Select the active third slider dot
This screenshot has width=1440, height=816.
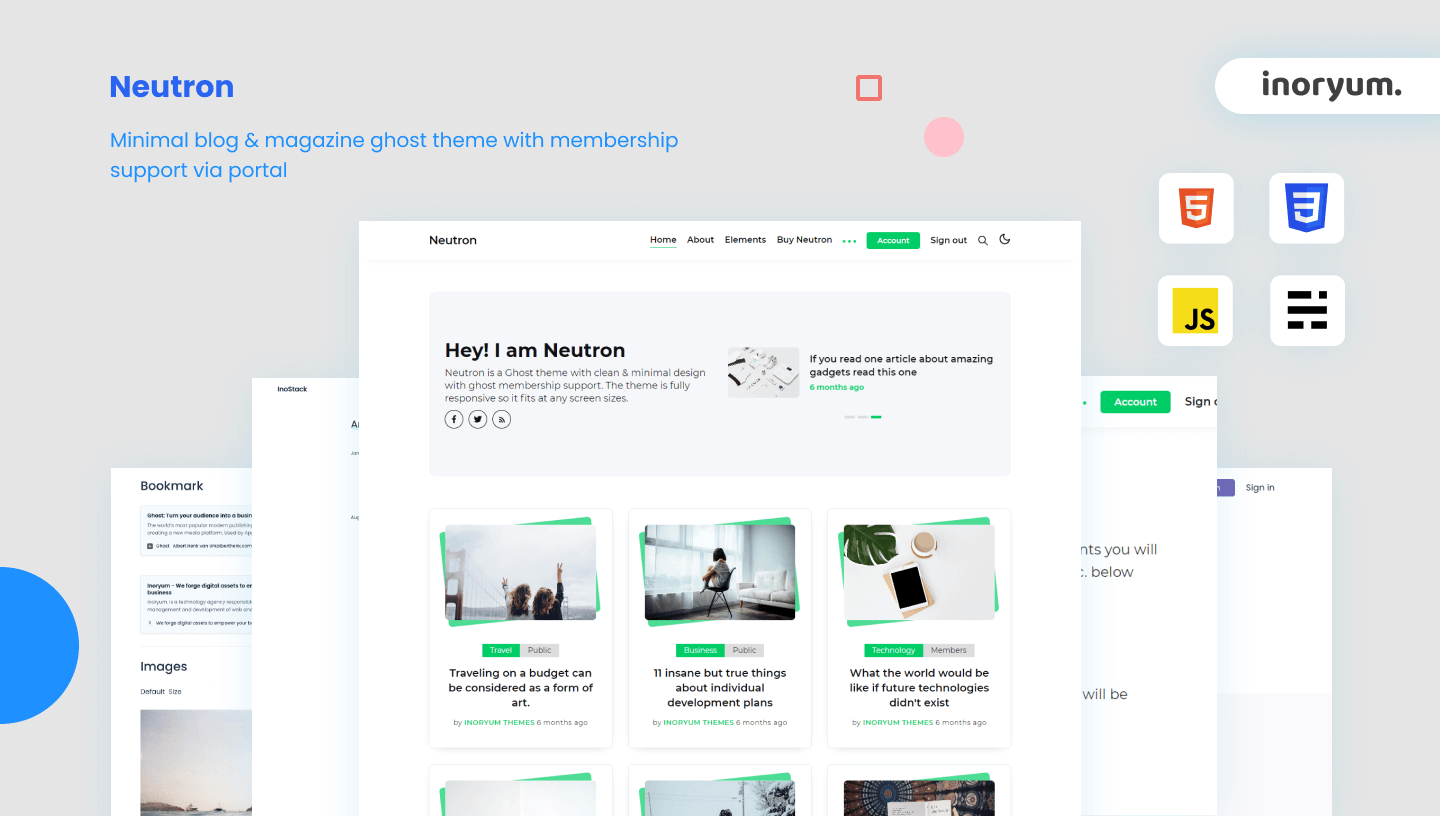point(876,417)
